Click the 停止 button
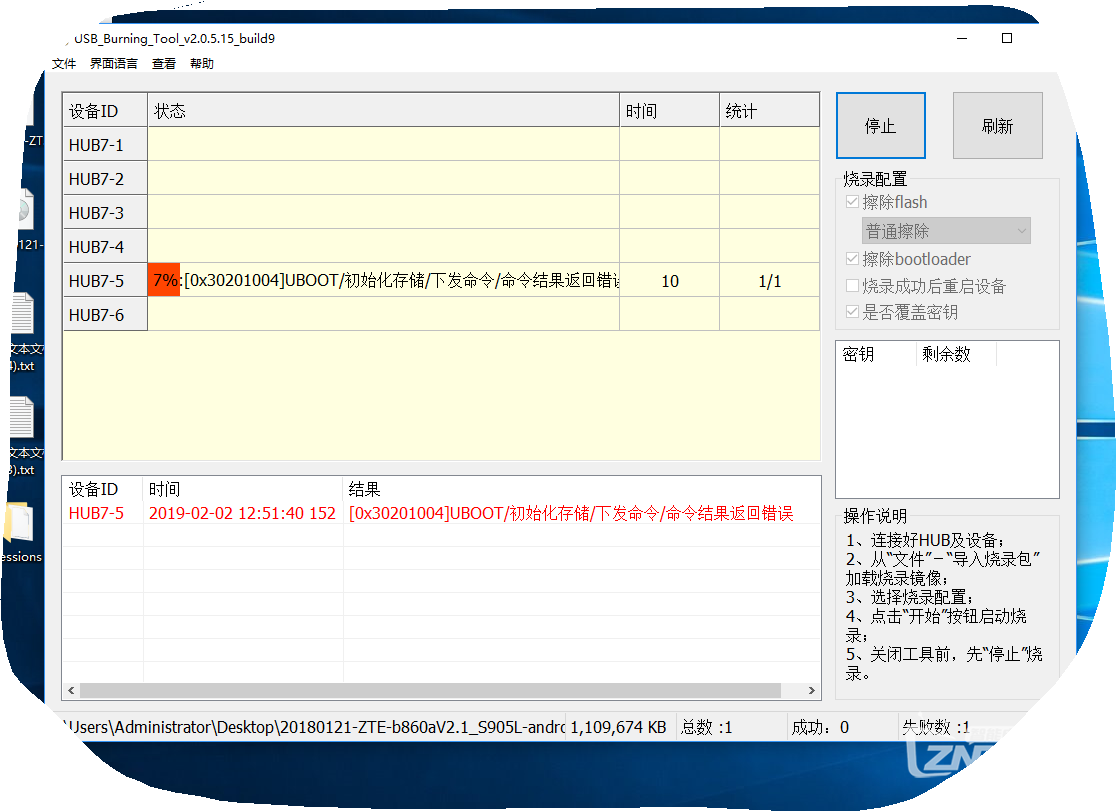Image resolution: width=1116 pixels, height=811 pixels. 880,125
